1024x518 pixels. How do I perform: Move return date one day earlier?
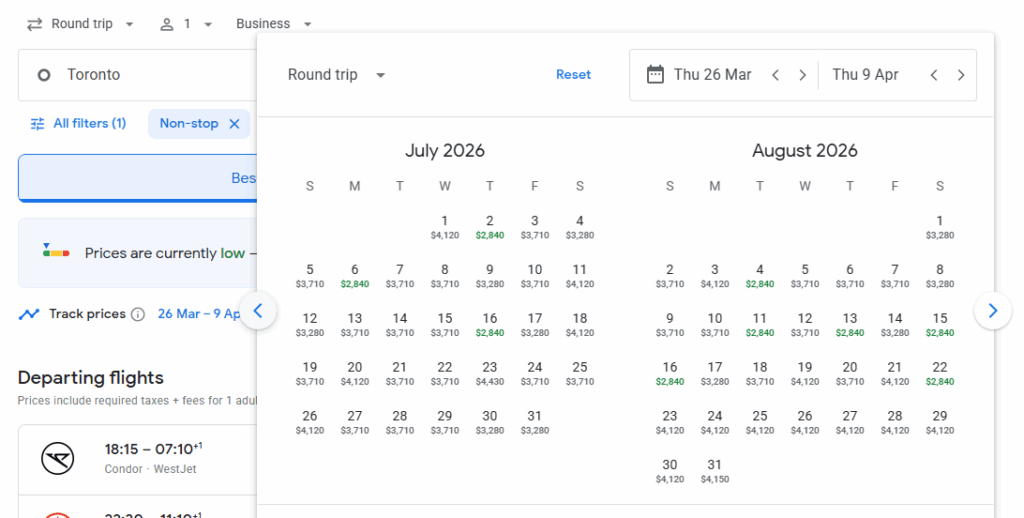tap(933, 75)
